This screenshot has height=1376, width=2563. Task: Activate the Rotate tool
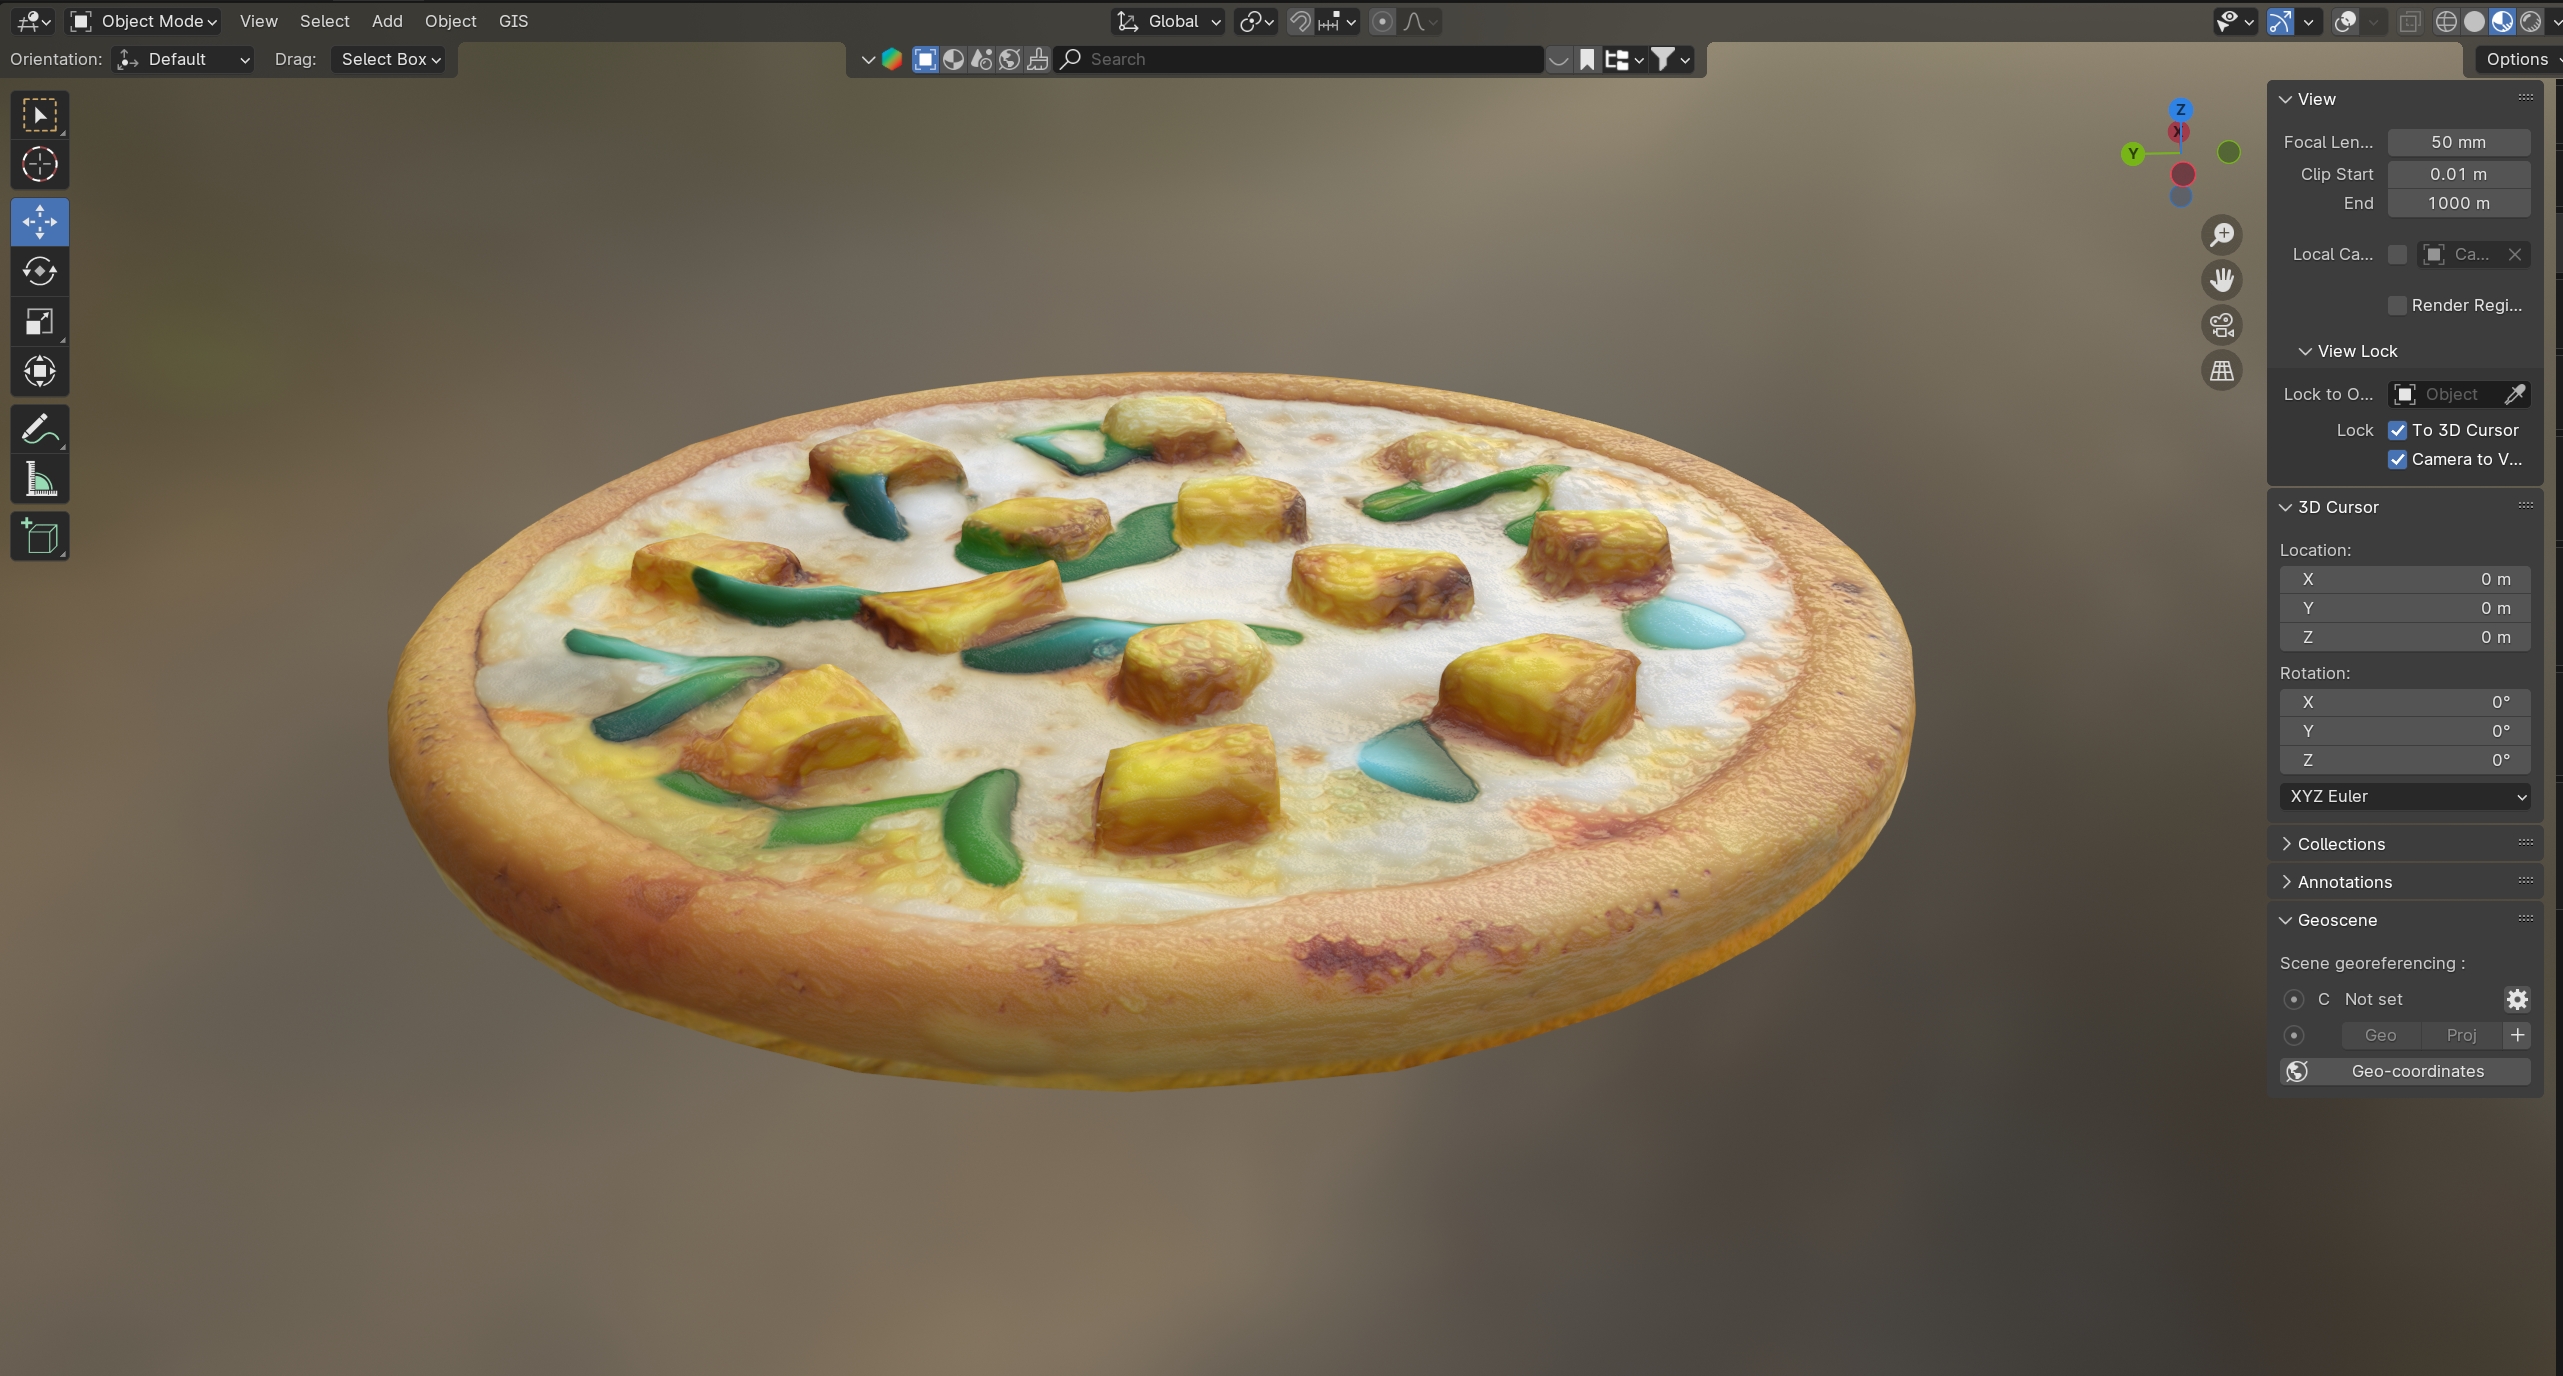pos(40,271)
